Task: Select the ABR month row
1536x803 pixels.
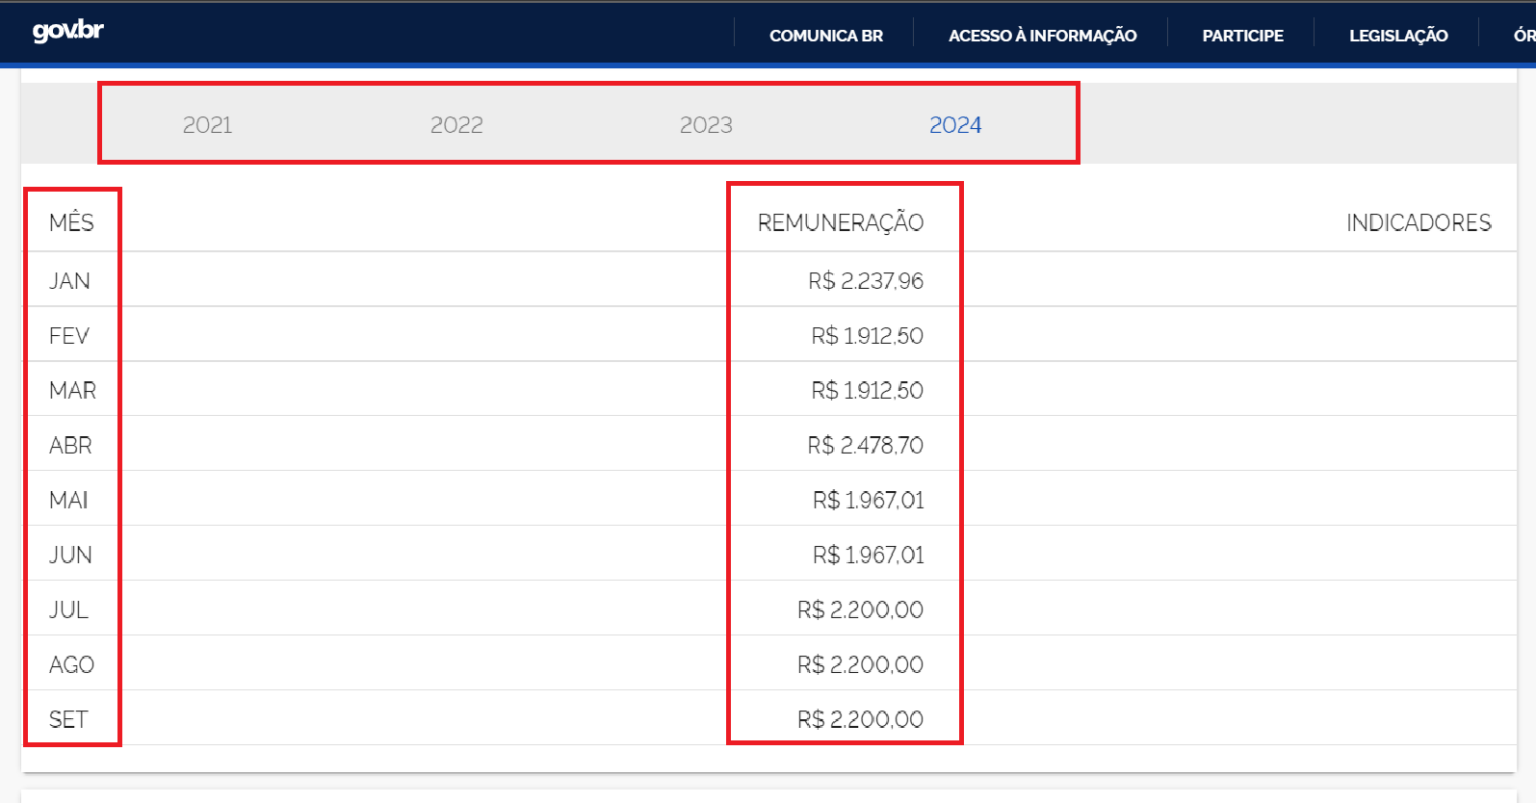Action: [x=769, y=445]
